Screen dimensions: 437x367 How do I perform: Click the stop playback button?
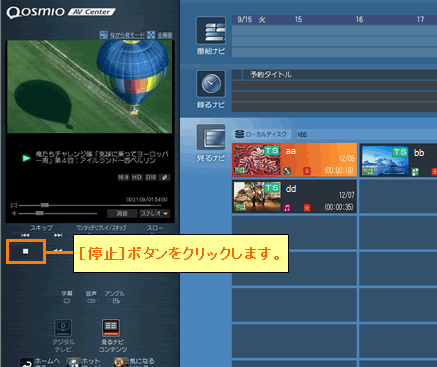[26, 251]
